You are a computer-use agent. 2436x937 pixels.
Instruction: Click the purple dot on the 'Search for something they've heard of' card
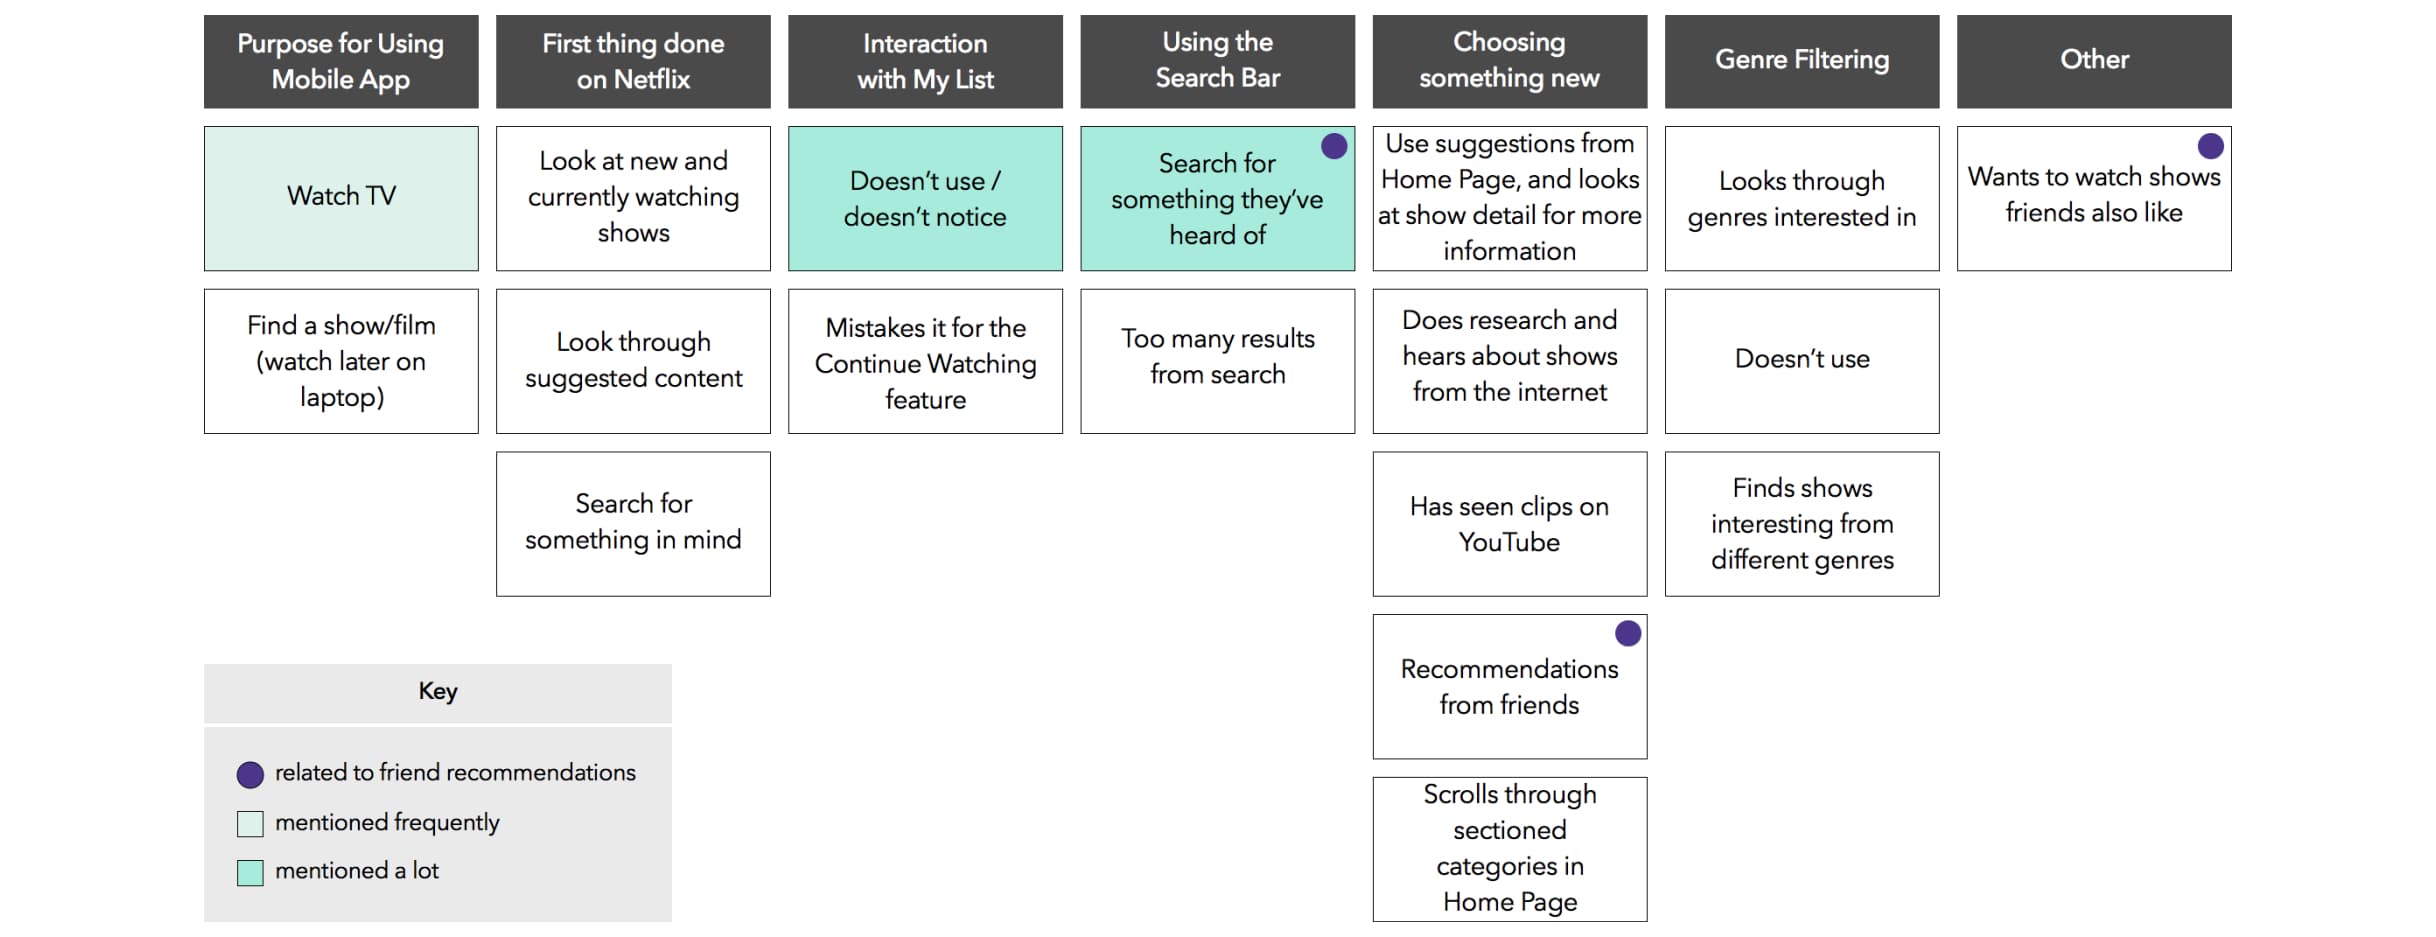coord(1334,147)
